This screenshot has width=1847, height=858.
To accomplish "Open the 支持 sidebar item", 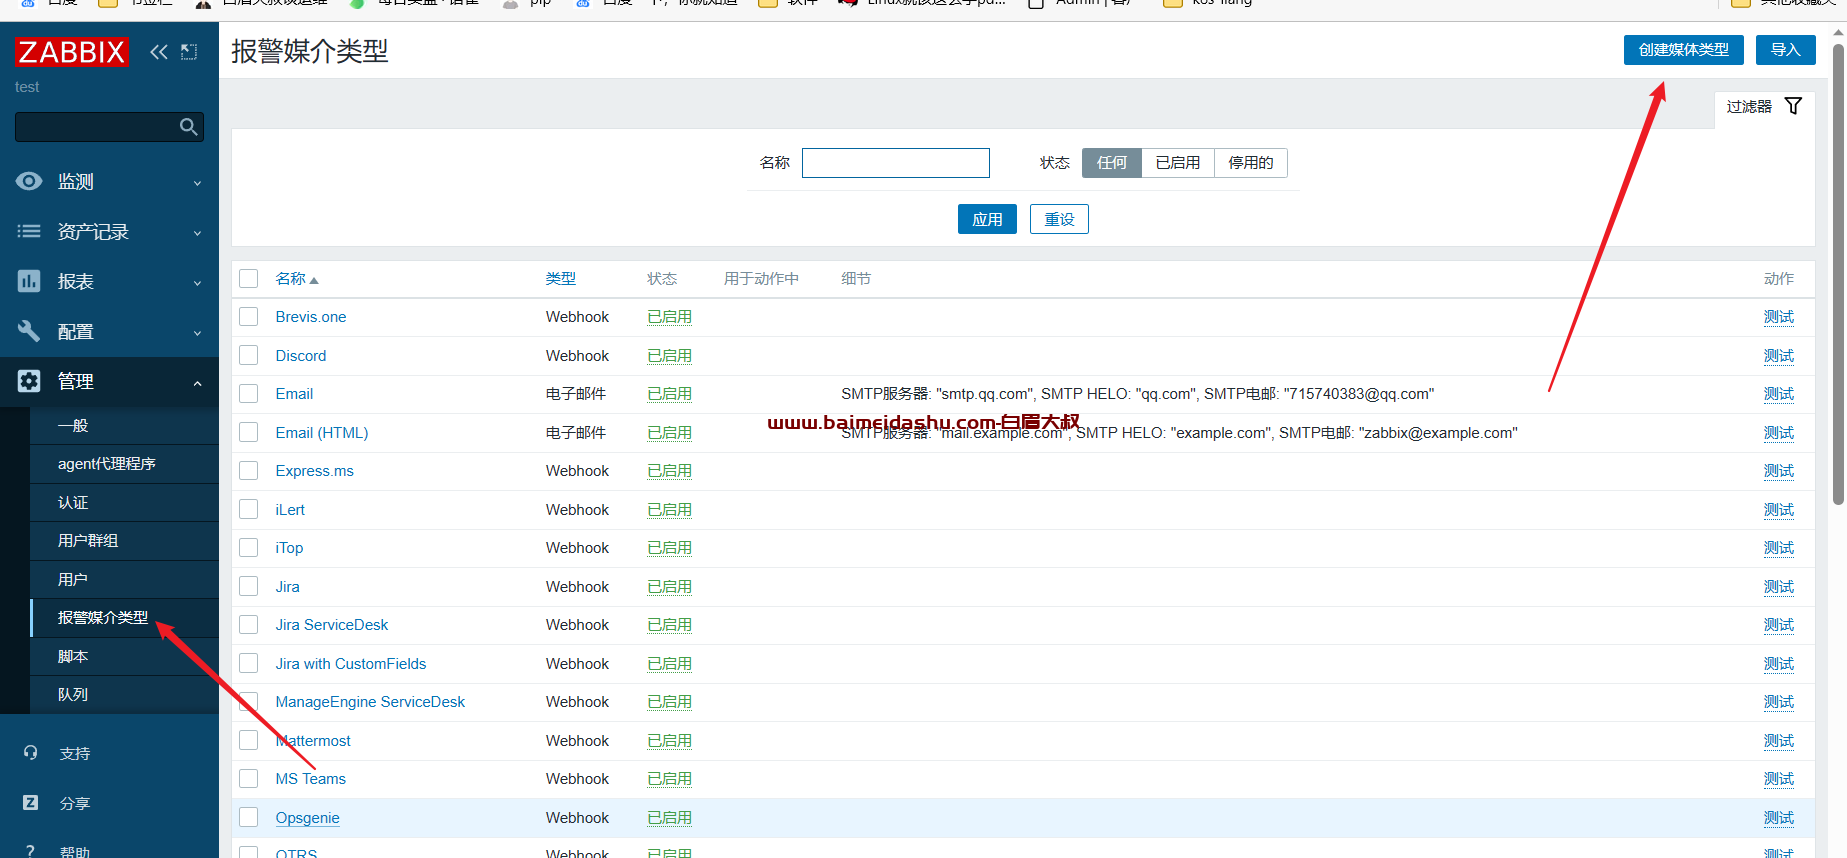I will point(75,754).
